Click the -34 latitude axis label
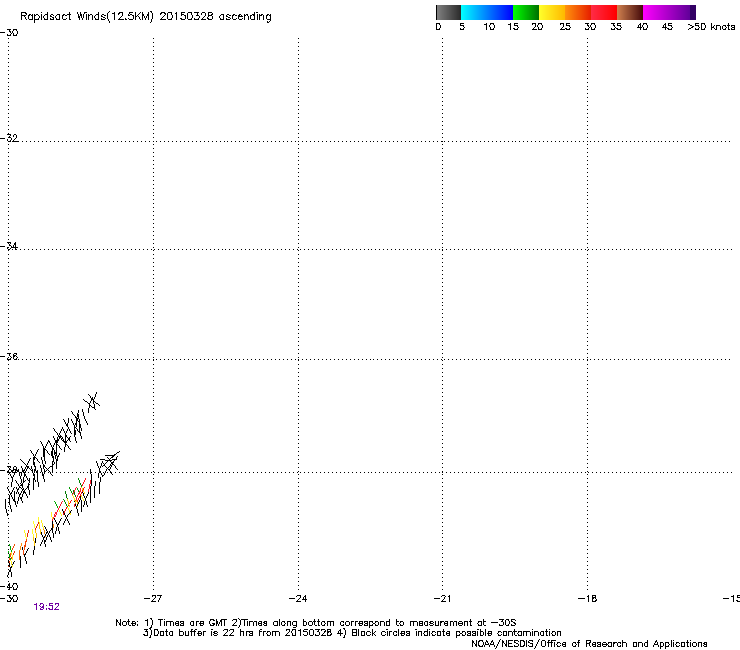Image resolution: width=740 pixels, height=650 pixels. point(9,246)
